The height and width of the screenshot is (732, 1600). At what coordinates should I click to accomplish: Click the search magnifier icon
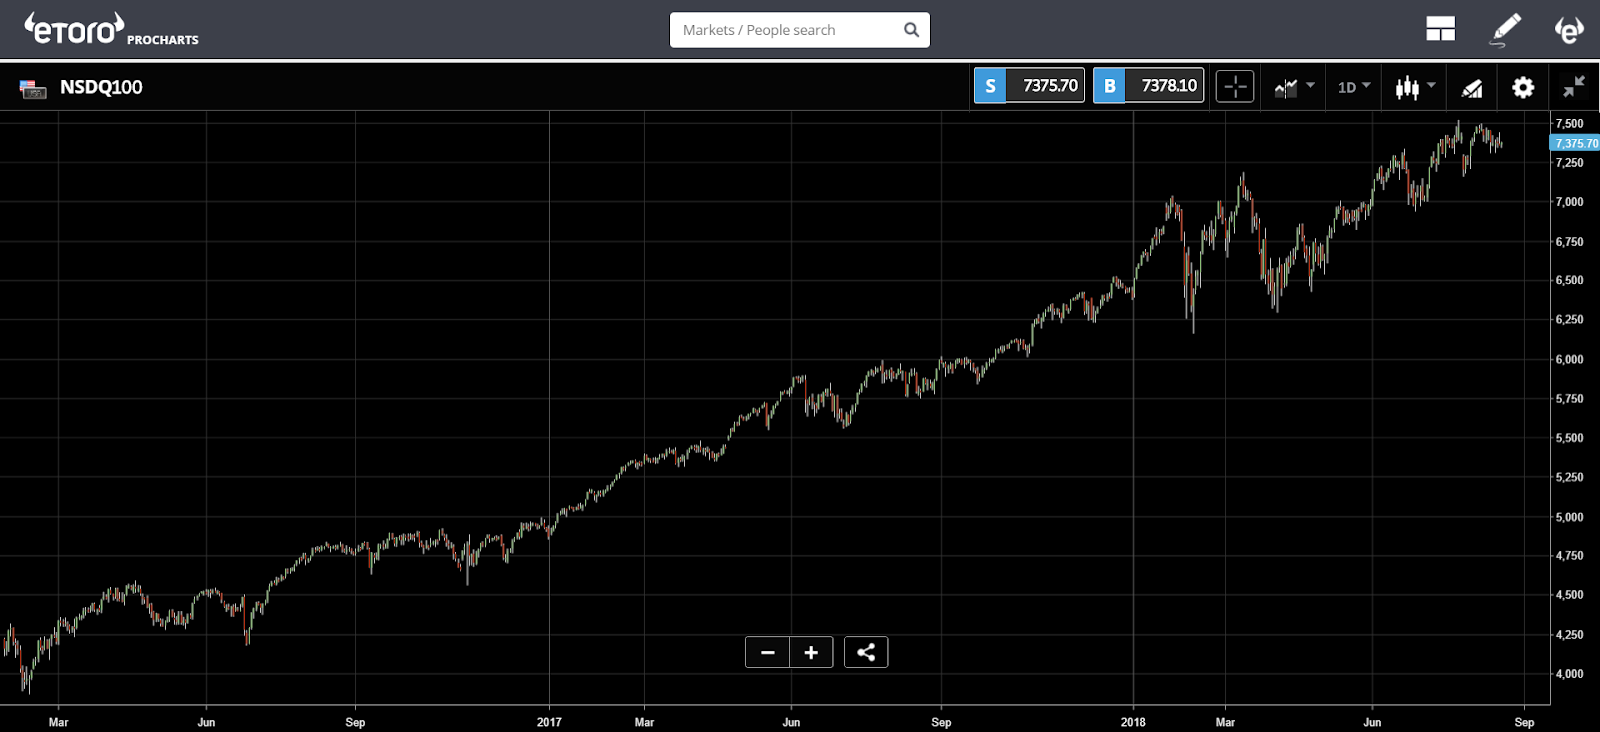coord(911,30)
